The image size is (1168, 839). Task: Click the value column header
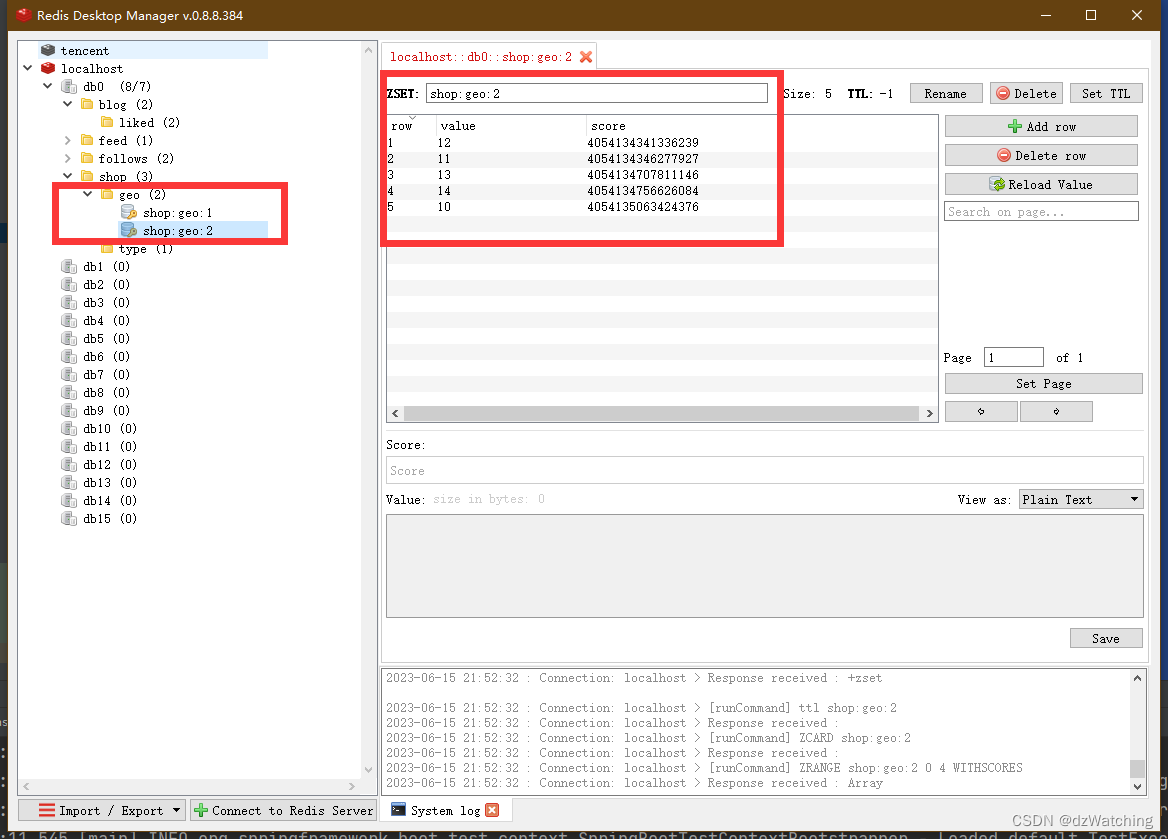click(511, 126)
